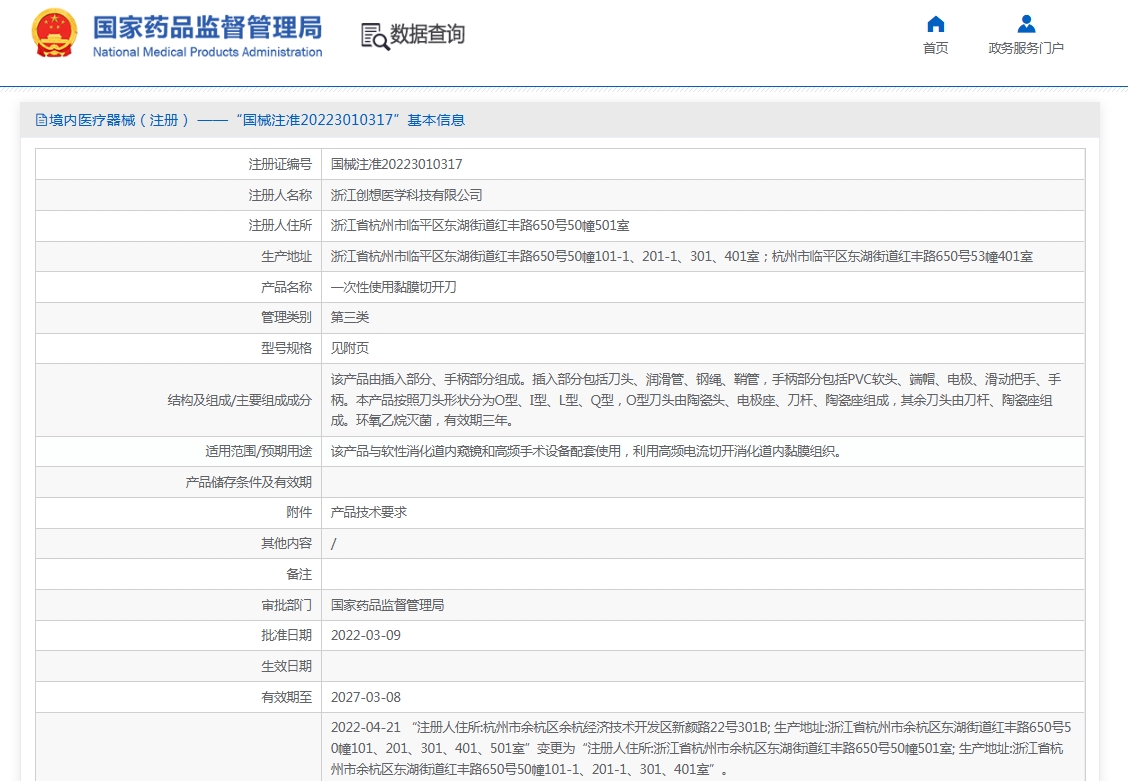Screen dimensions: 1128x781
Task: Click the 产品储存条件及有效期 row label
Action: click(248, 482)
